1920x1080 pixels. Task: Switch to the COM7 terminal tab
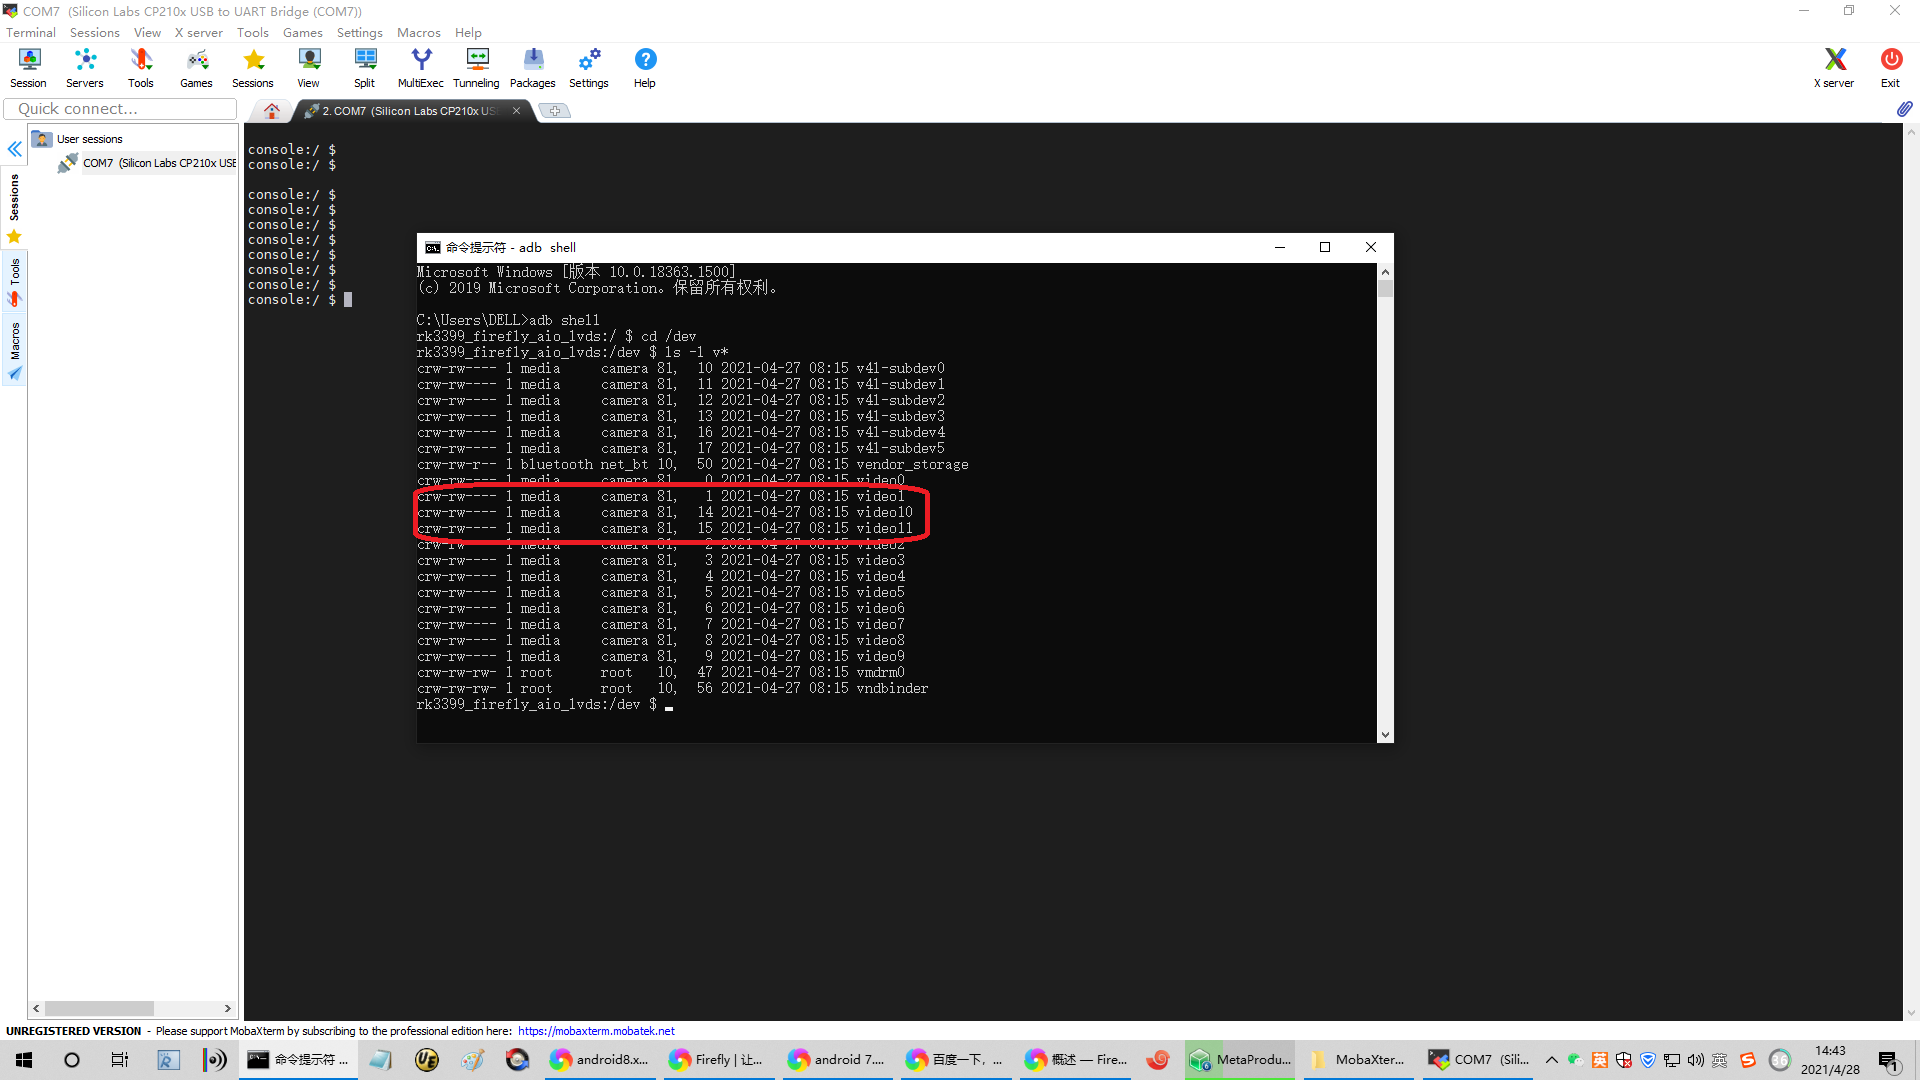[x=408, y=111]
